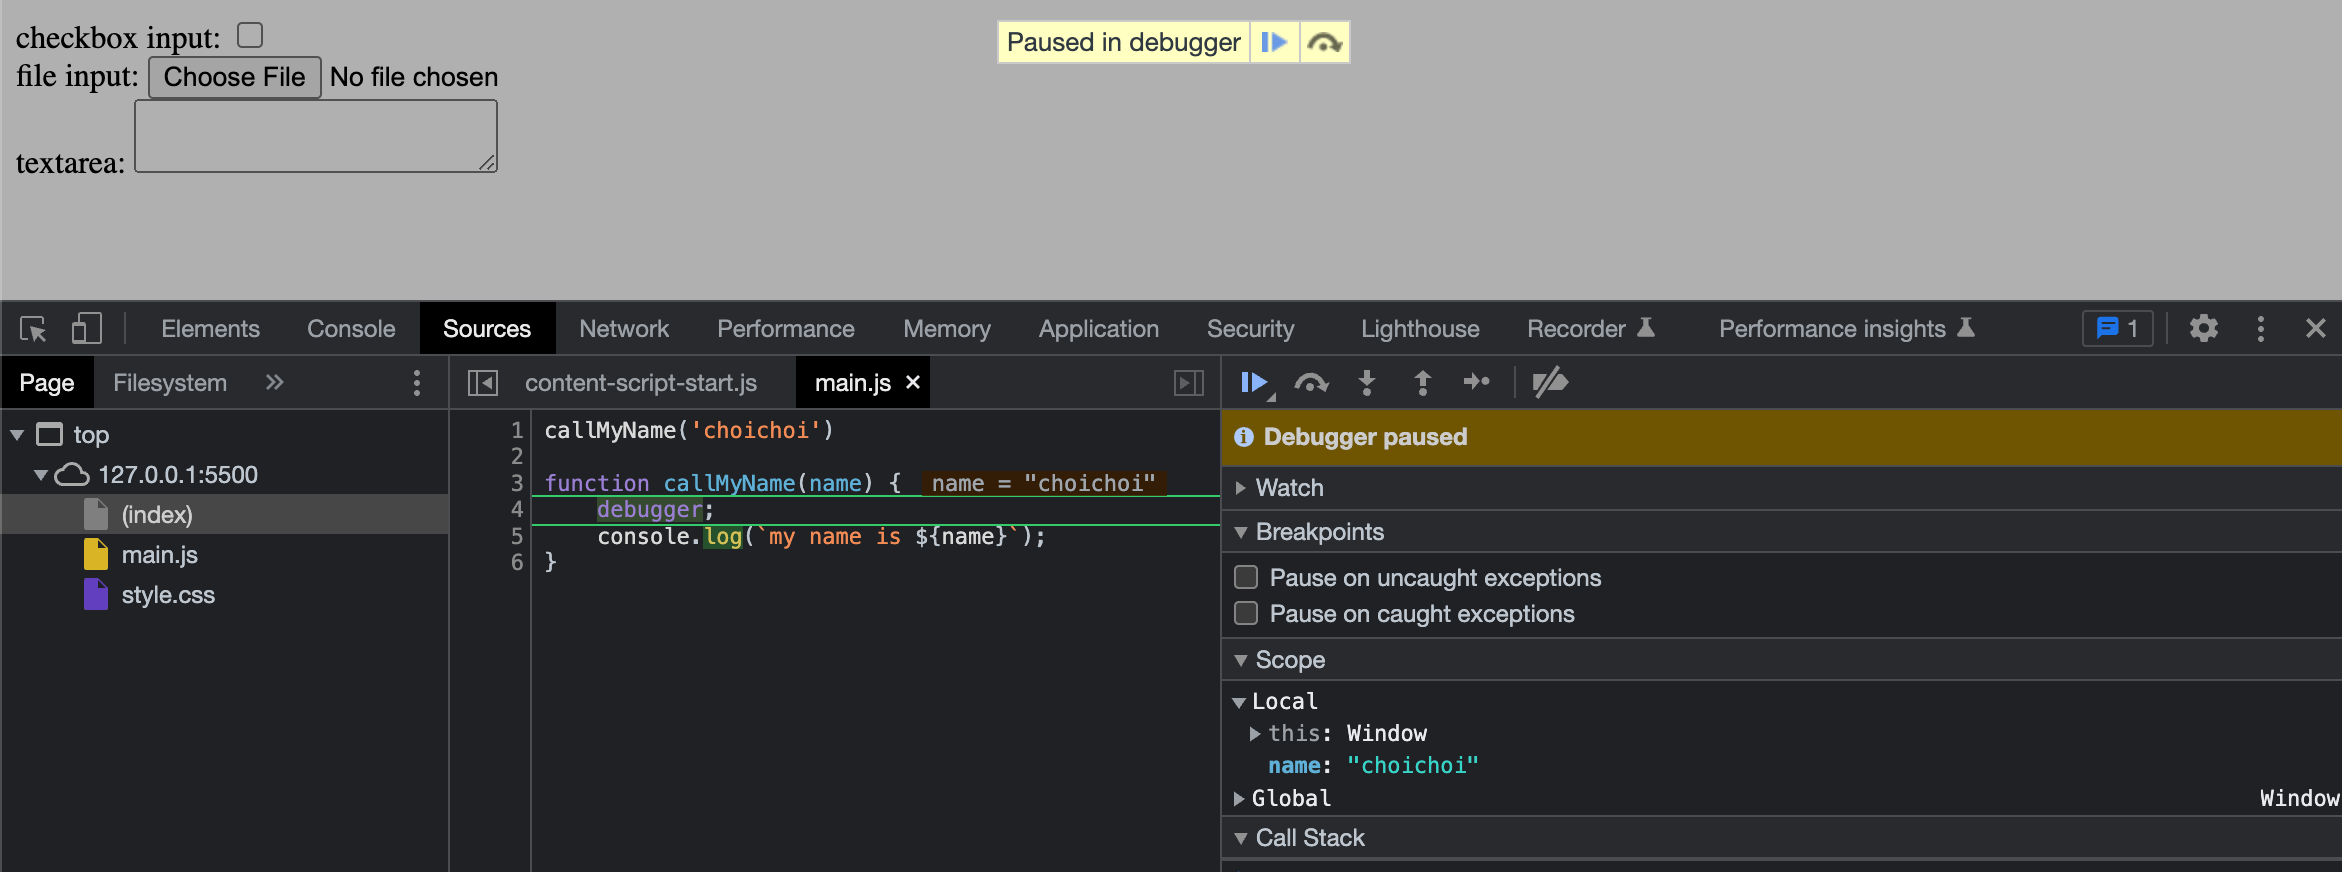The width and height of the screenshot is (2342, 872).
Task: Click the Recorder experiment flask icon
Action: coord(1646,328)
